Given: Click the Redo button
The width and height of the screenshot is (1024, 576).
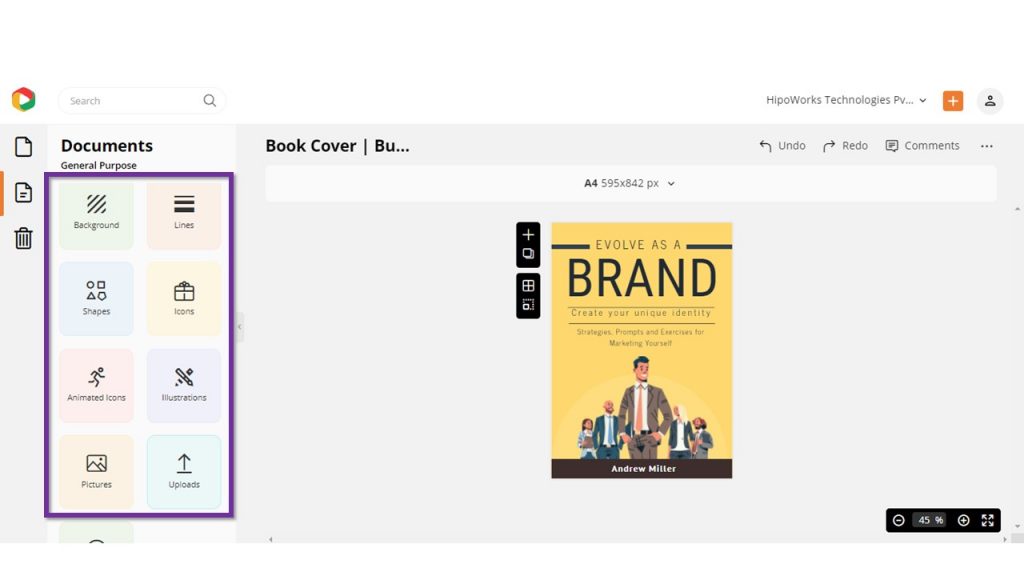Looking at the screenshot, I should (845, 146).
